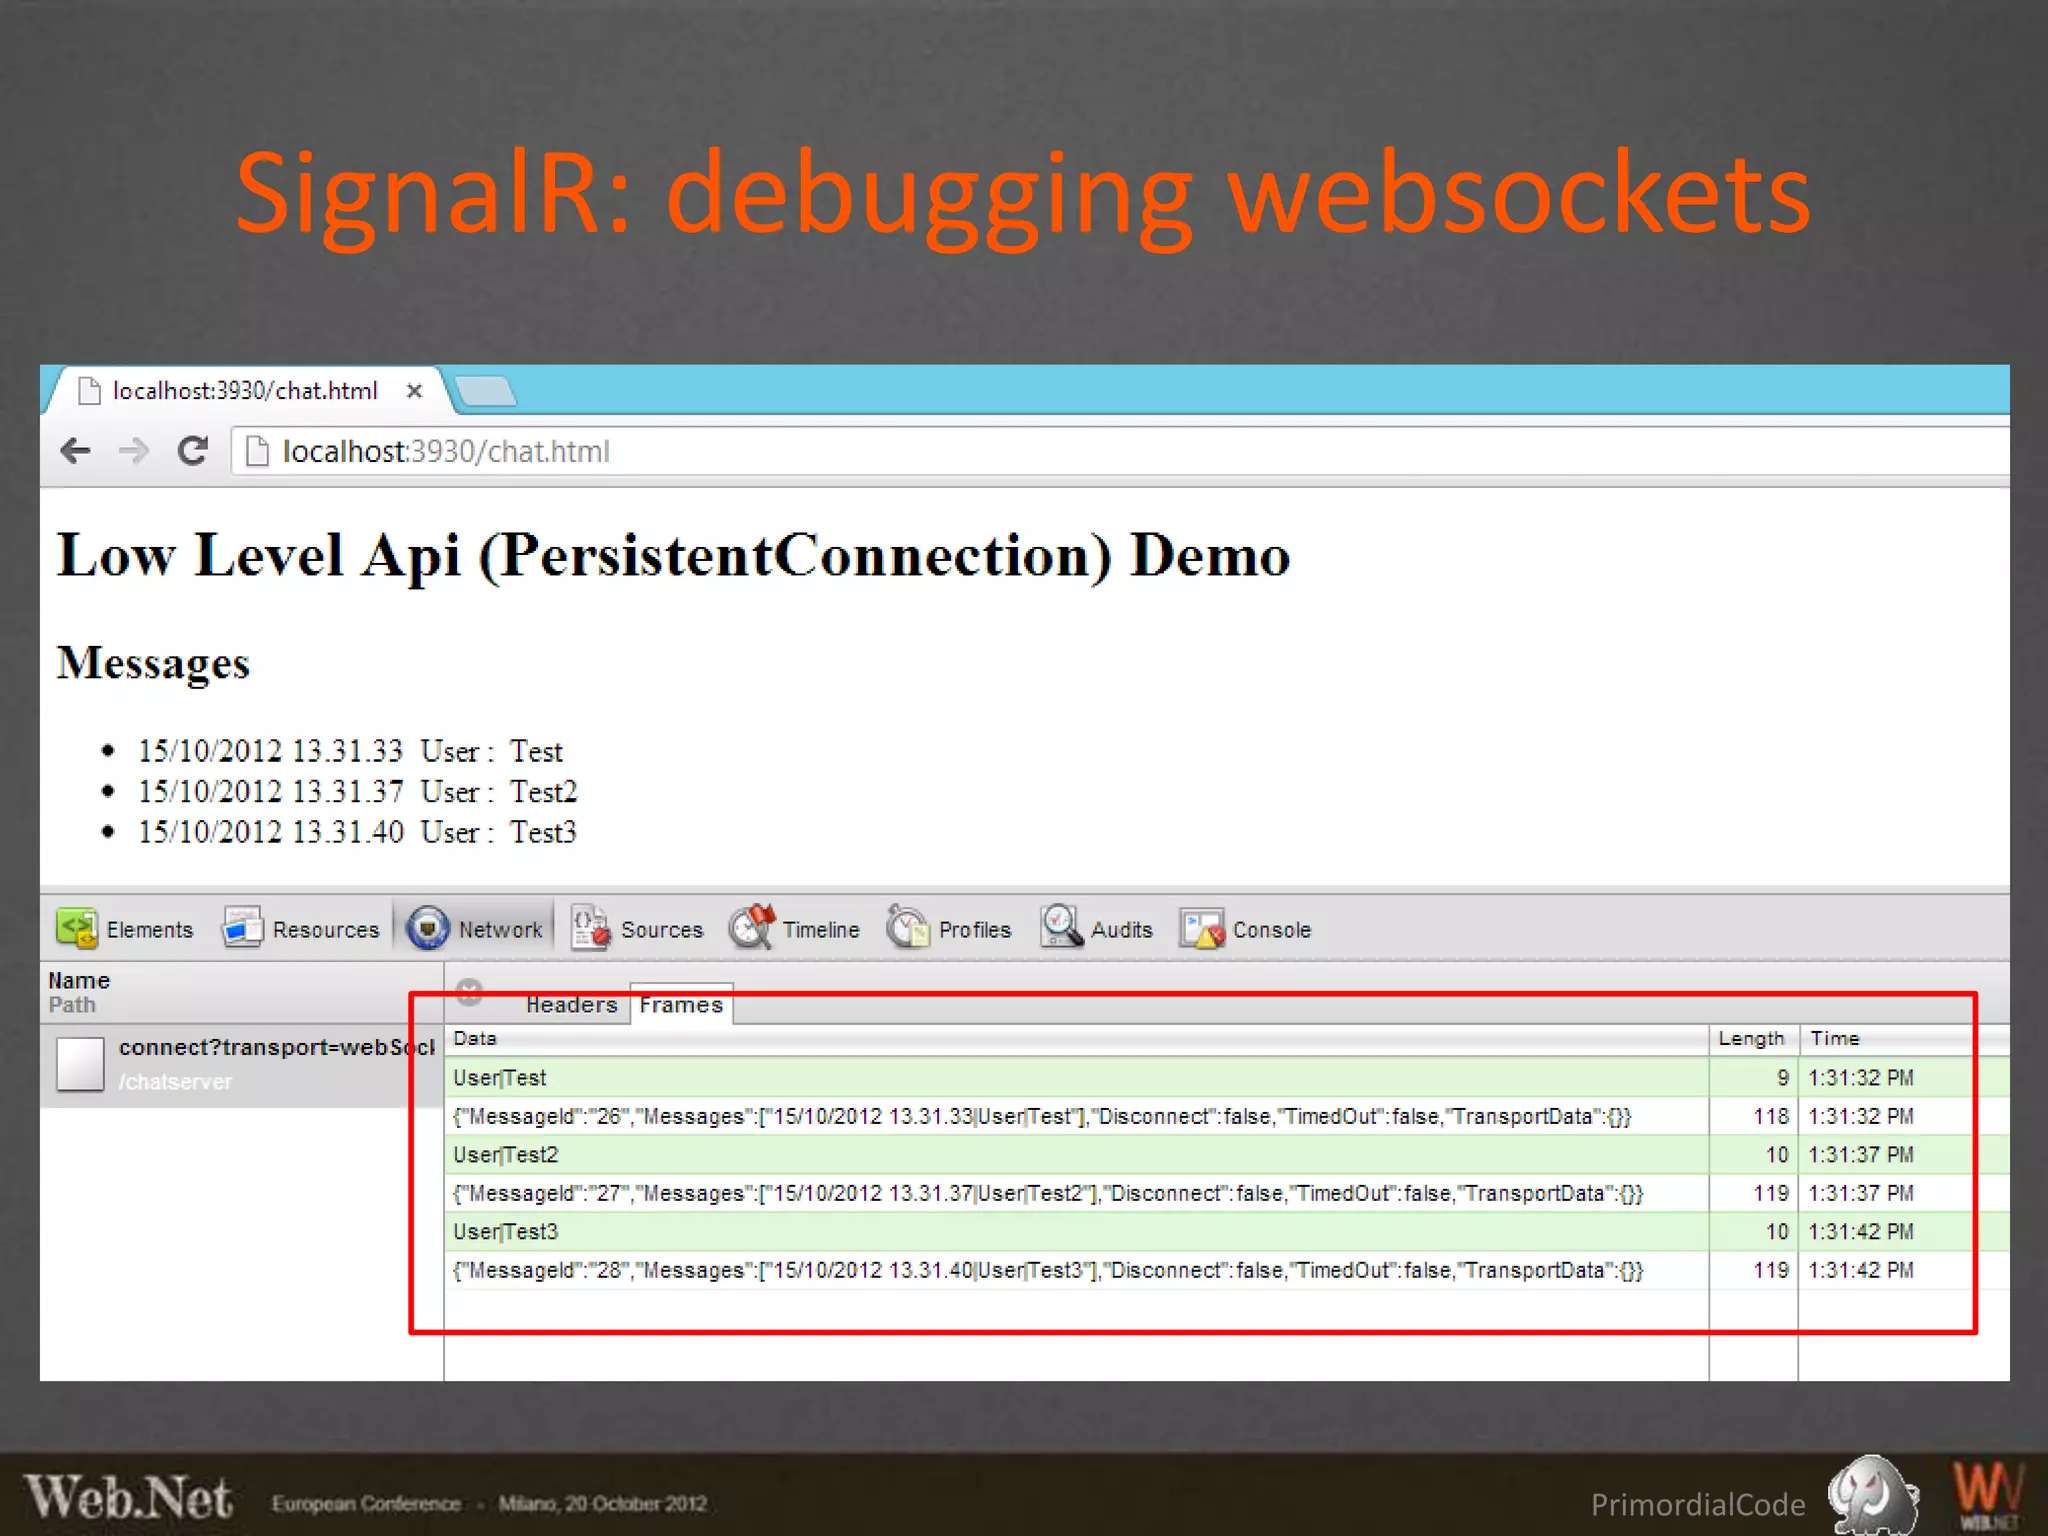
Task: Switch to the Frames tab
Action: (681, 1005)
